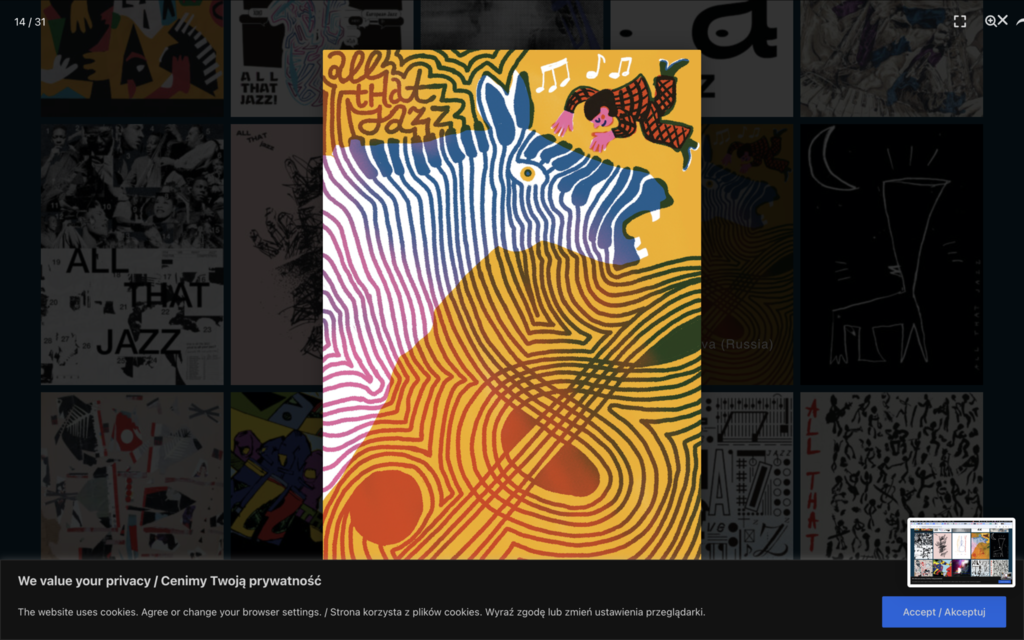Viewport: 1024px width, 640px height.
Task: Close the lightbox with the X icon
Action: (x=1002, y=20)
